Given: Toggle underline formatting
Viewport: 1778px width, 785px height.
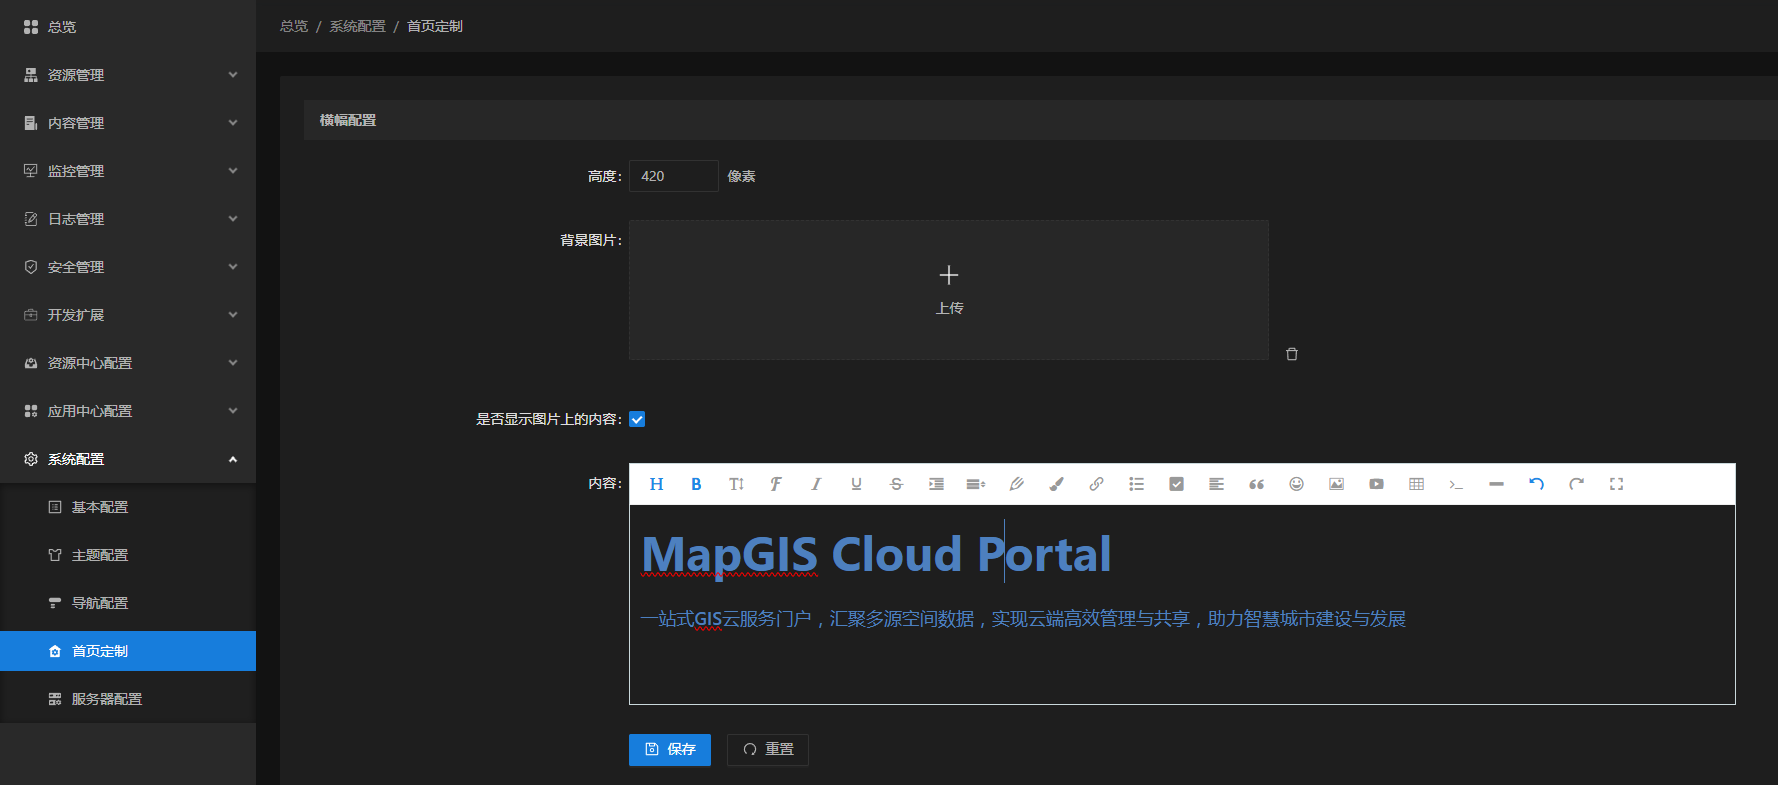Looking at the screenshot, I should point(856,484).
